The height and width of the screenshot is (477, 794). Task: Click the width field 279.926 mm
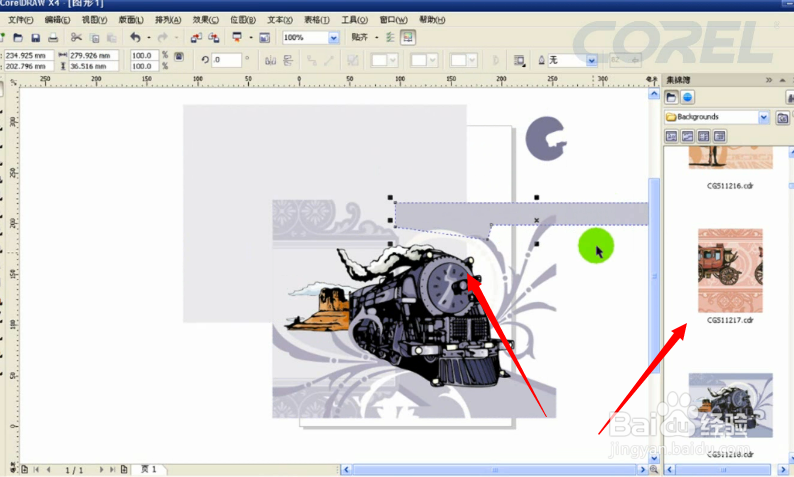(93, 55)
